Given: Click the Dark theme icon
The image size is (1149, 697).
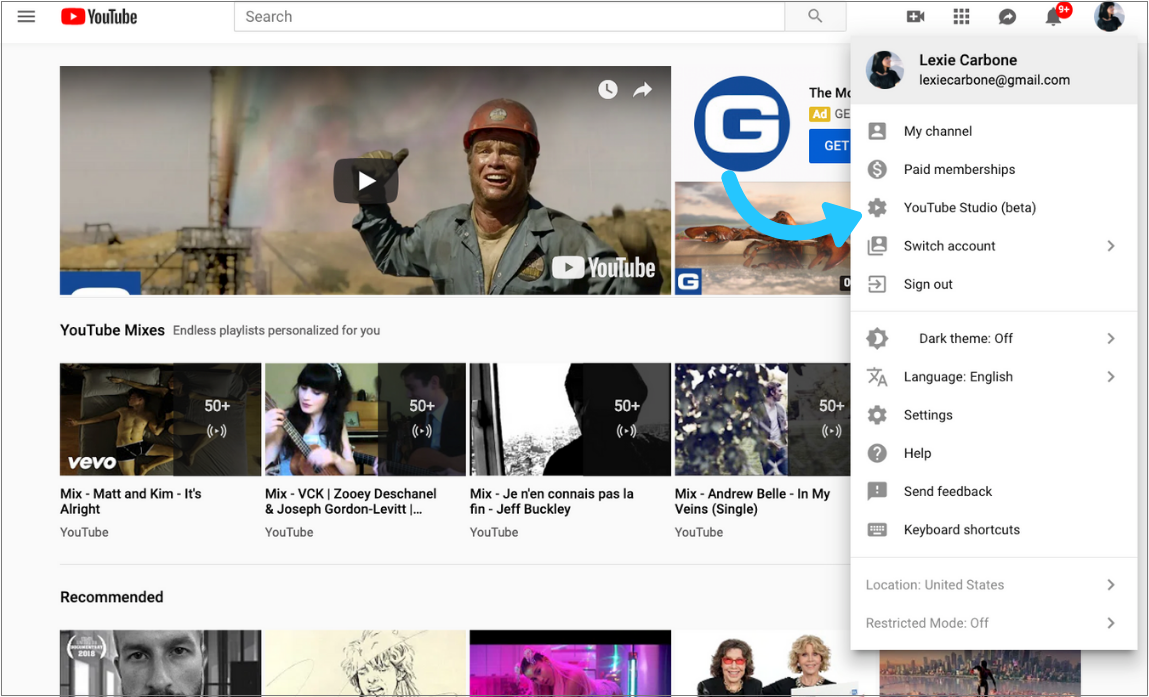Looking at the screenshot, I should click(x=877, y=338).
